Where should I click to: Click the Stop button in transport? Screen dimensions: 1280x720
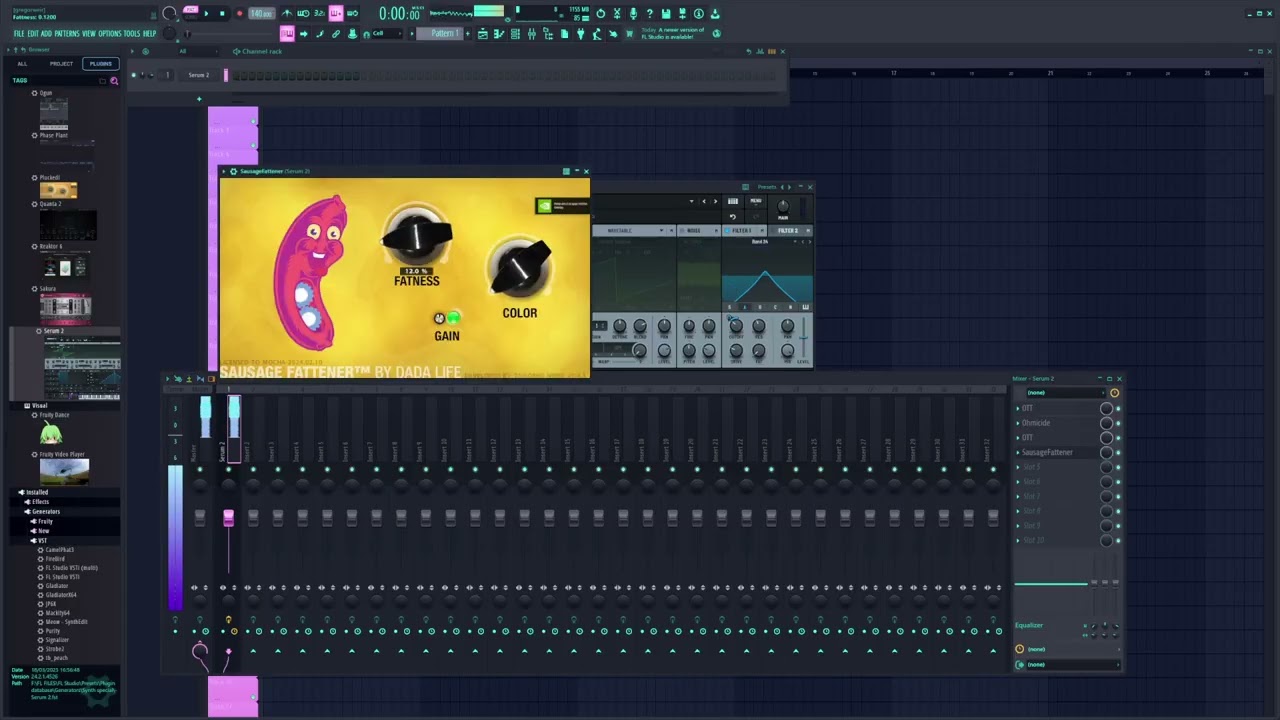coord(222,13)
